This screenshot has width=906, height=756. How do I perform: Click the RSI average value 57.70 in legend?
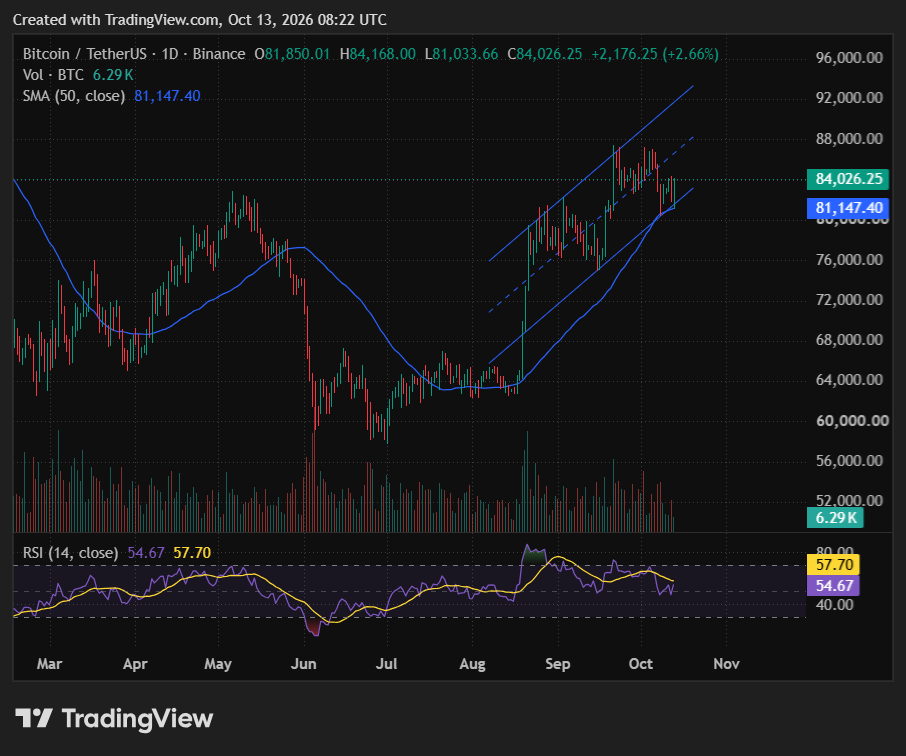point(192,553)
